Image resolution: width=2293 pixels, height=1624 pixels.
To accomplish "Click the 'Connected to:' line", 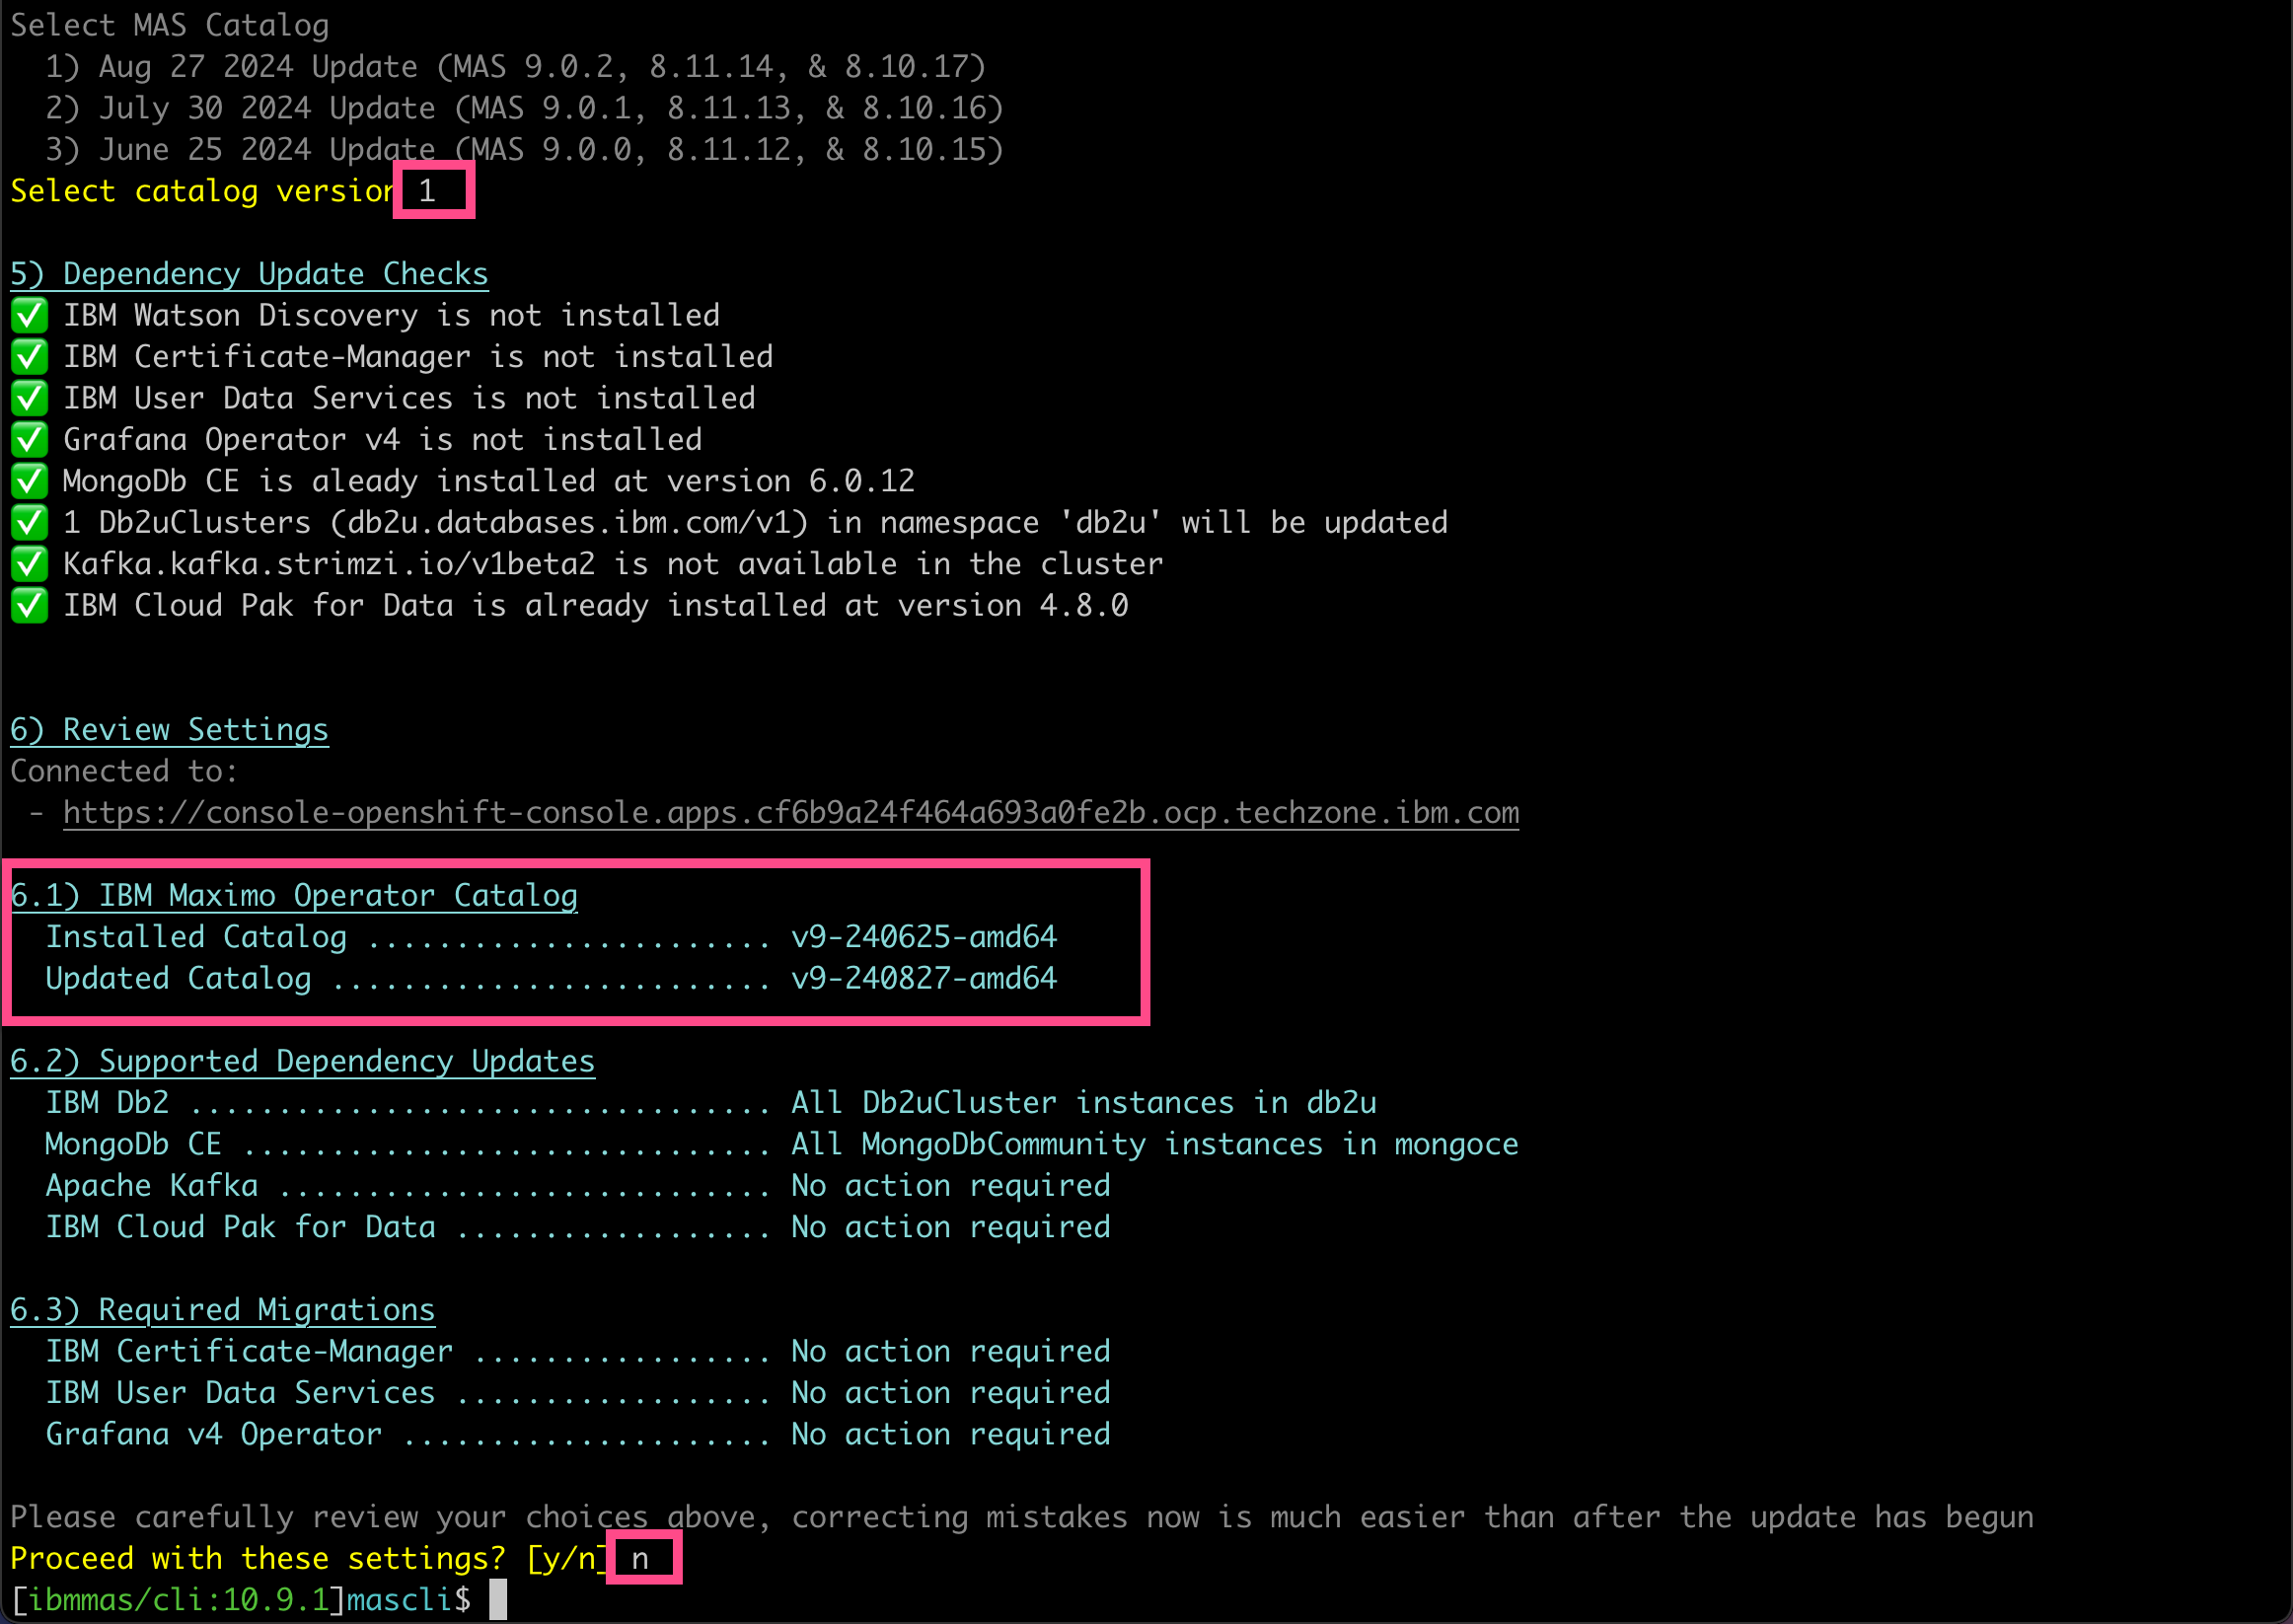I will [x=124, y=772].
